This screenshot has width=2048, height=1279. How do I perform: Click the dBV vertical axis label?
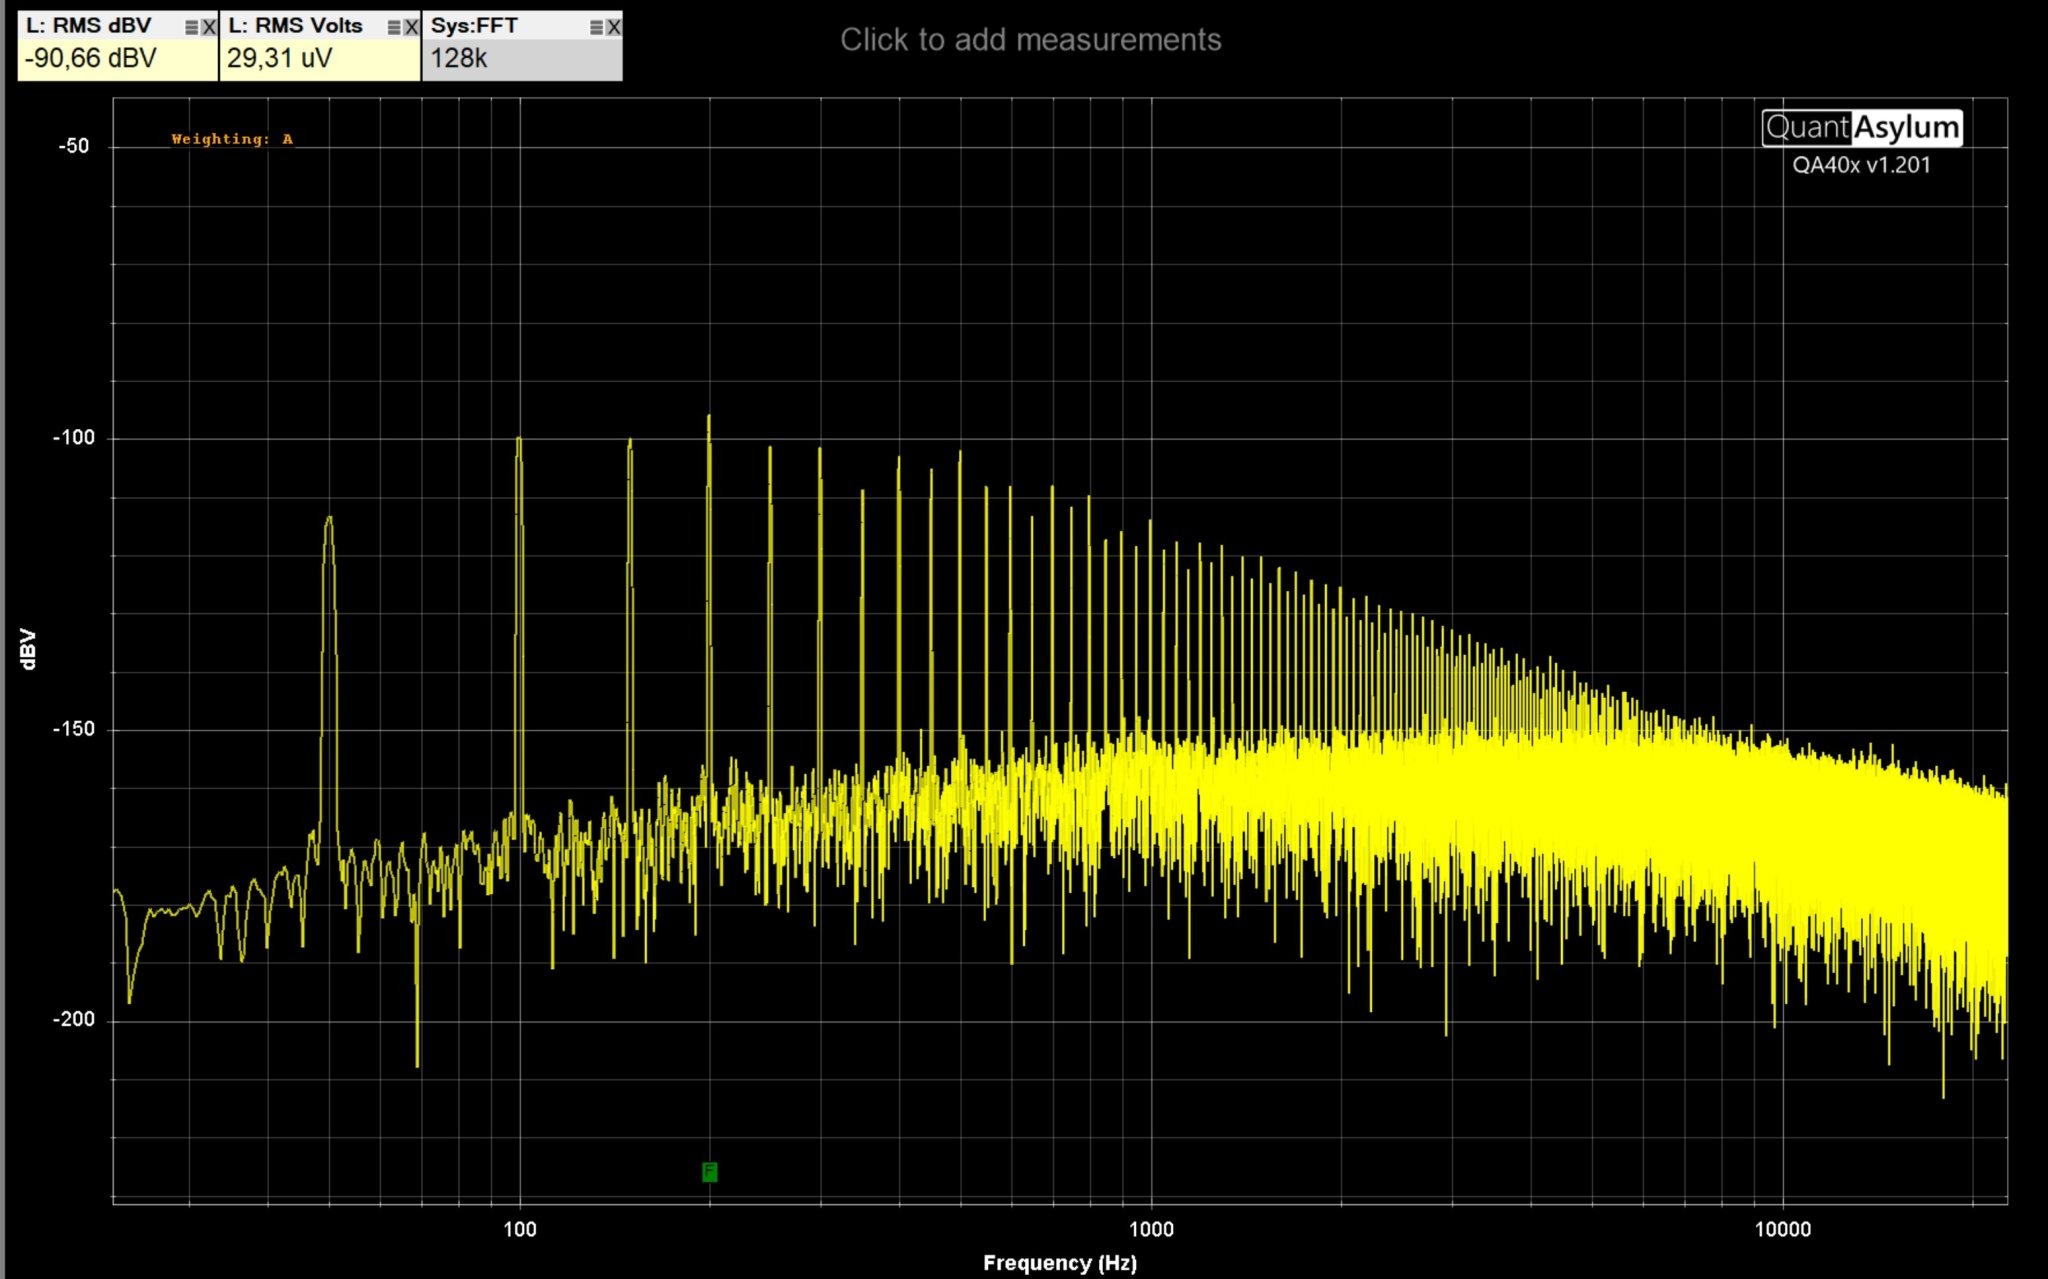point(28,649)
